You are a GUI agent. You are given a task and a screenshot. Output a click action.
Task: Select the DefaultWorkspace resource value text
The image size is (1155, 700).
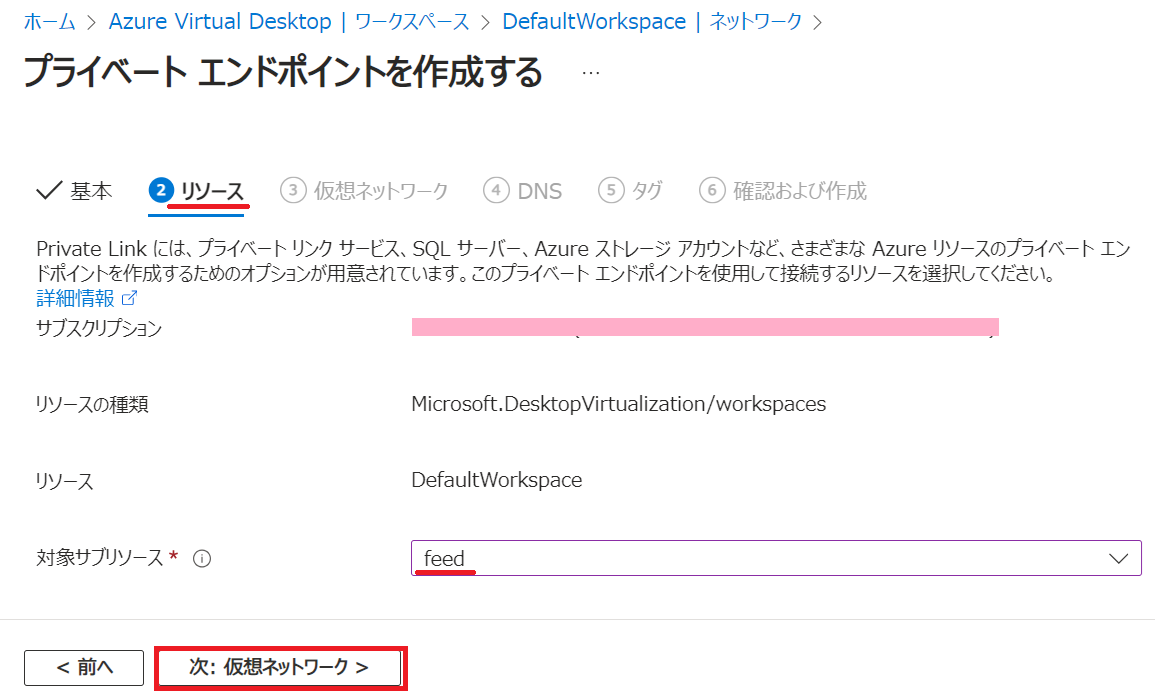tap(496, 480)
